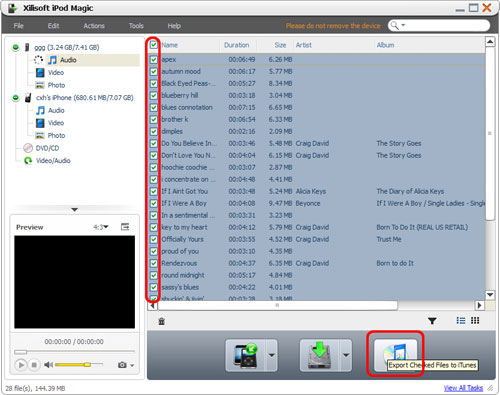Screen dimensions: 500x395
Task: Open dropdown next to export-to-computer button
Action: click(x=346, y=355)
